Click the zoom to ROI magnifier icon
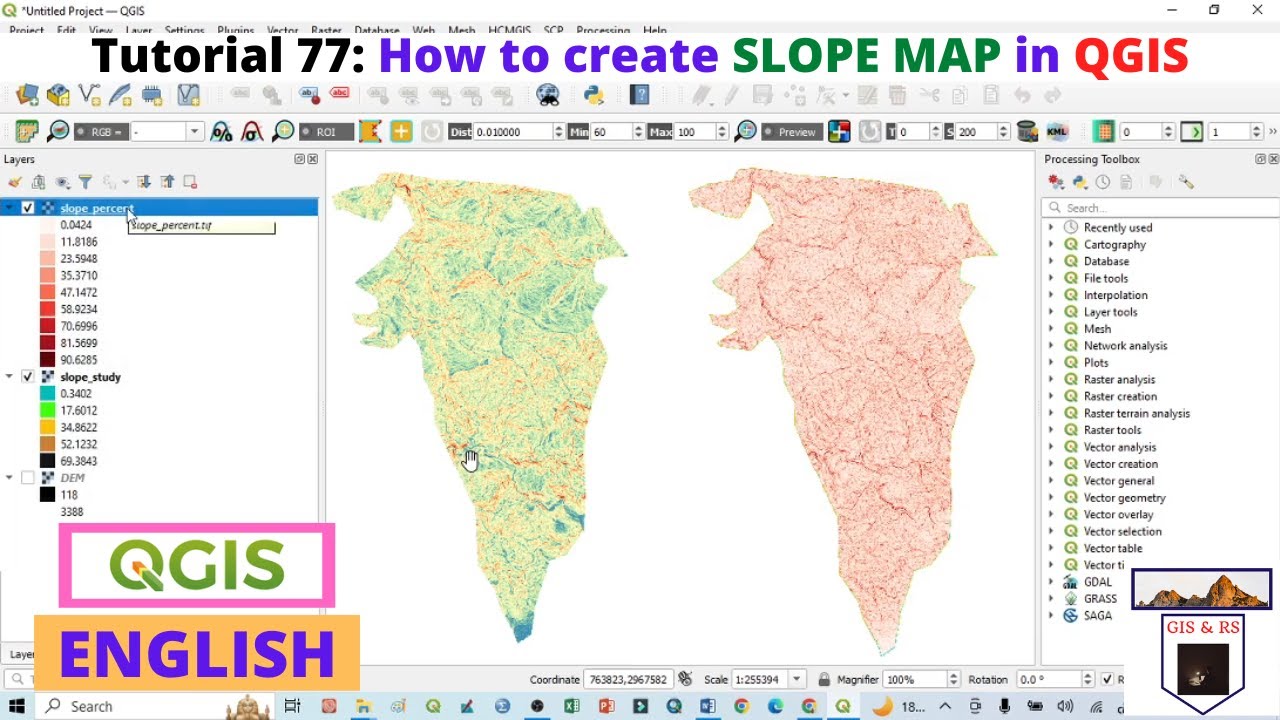Screen dimensions: 1280x720 tap(284, 131)
